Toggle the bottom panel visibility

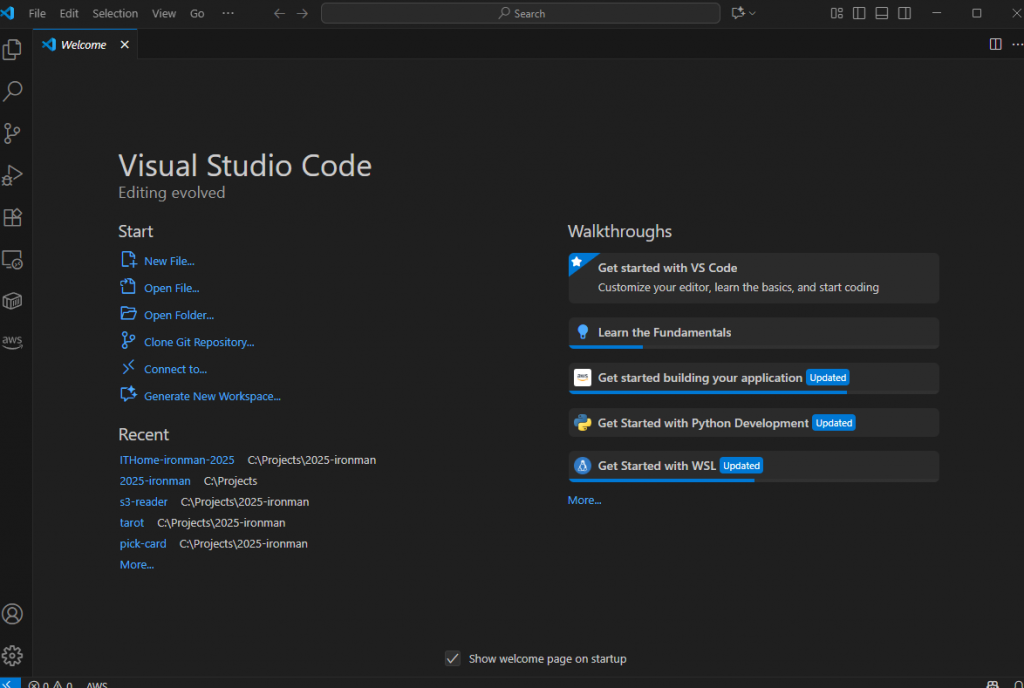tap(881, 13)
